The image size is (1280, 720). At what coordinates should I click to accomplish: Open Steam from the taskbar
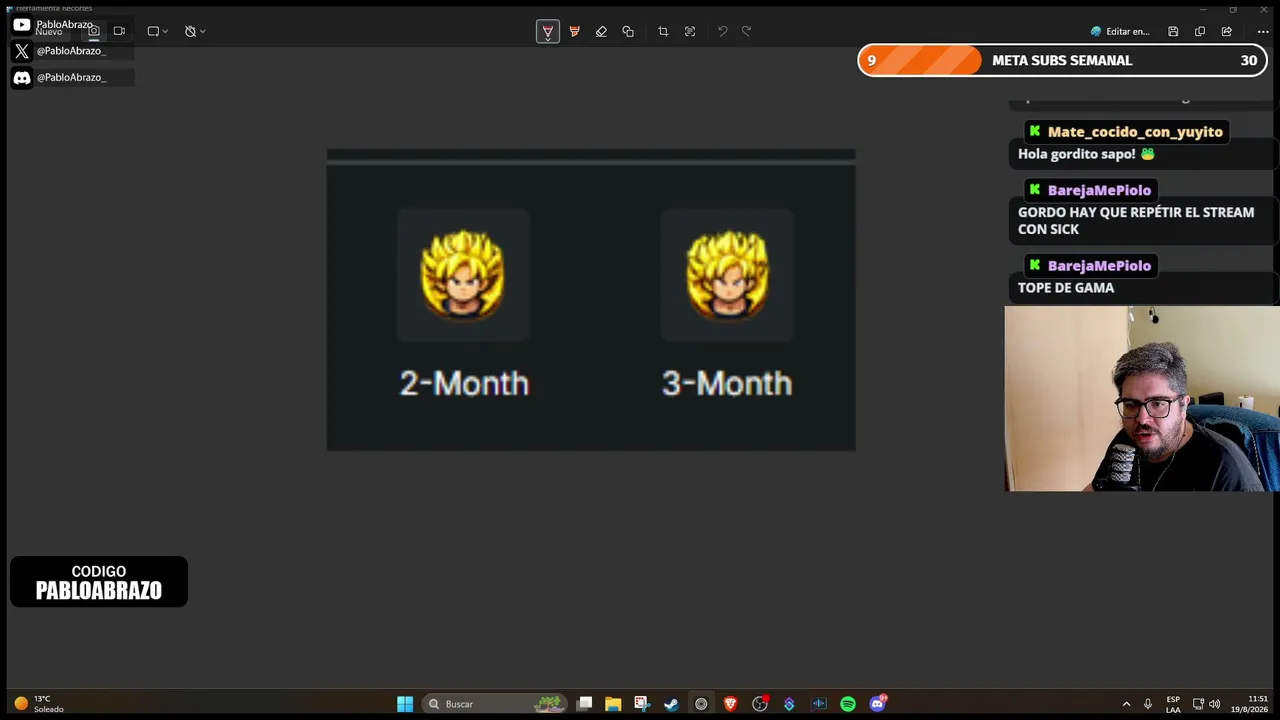click(x=671, y=704)
